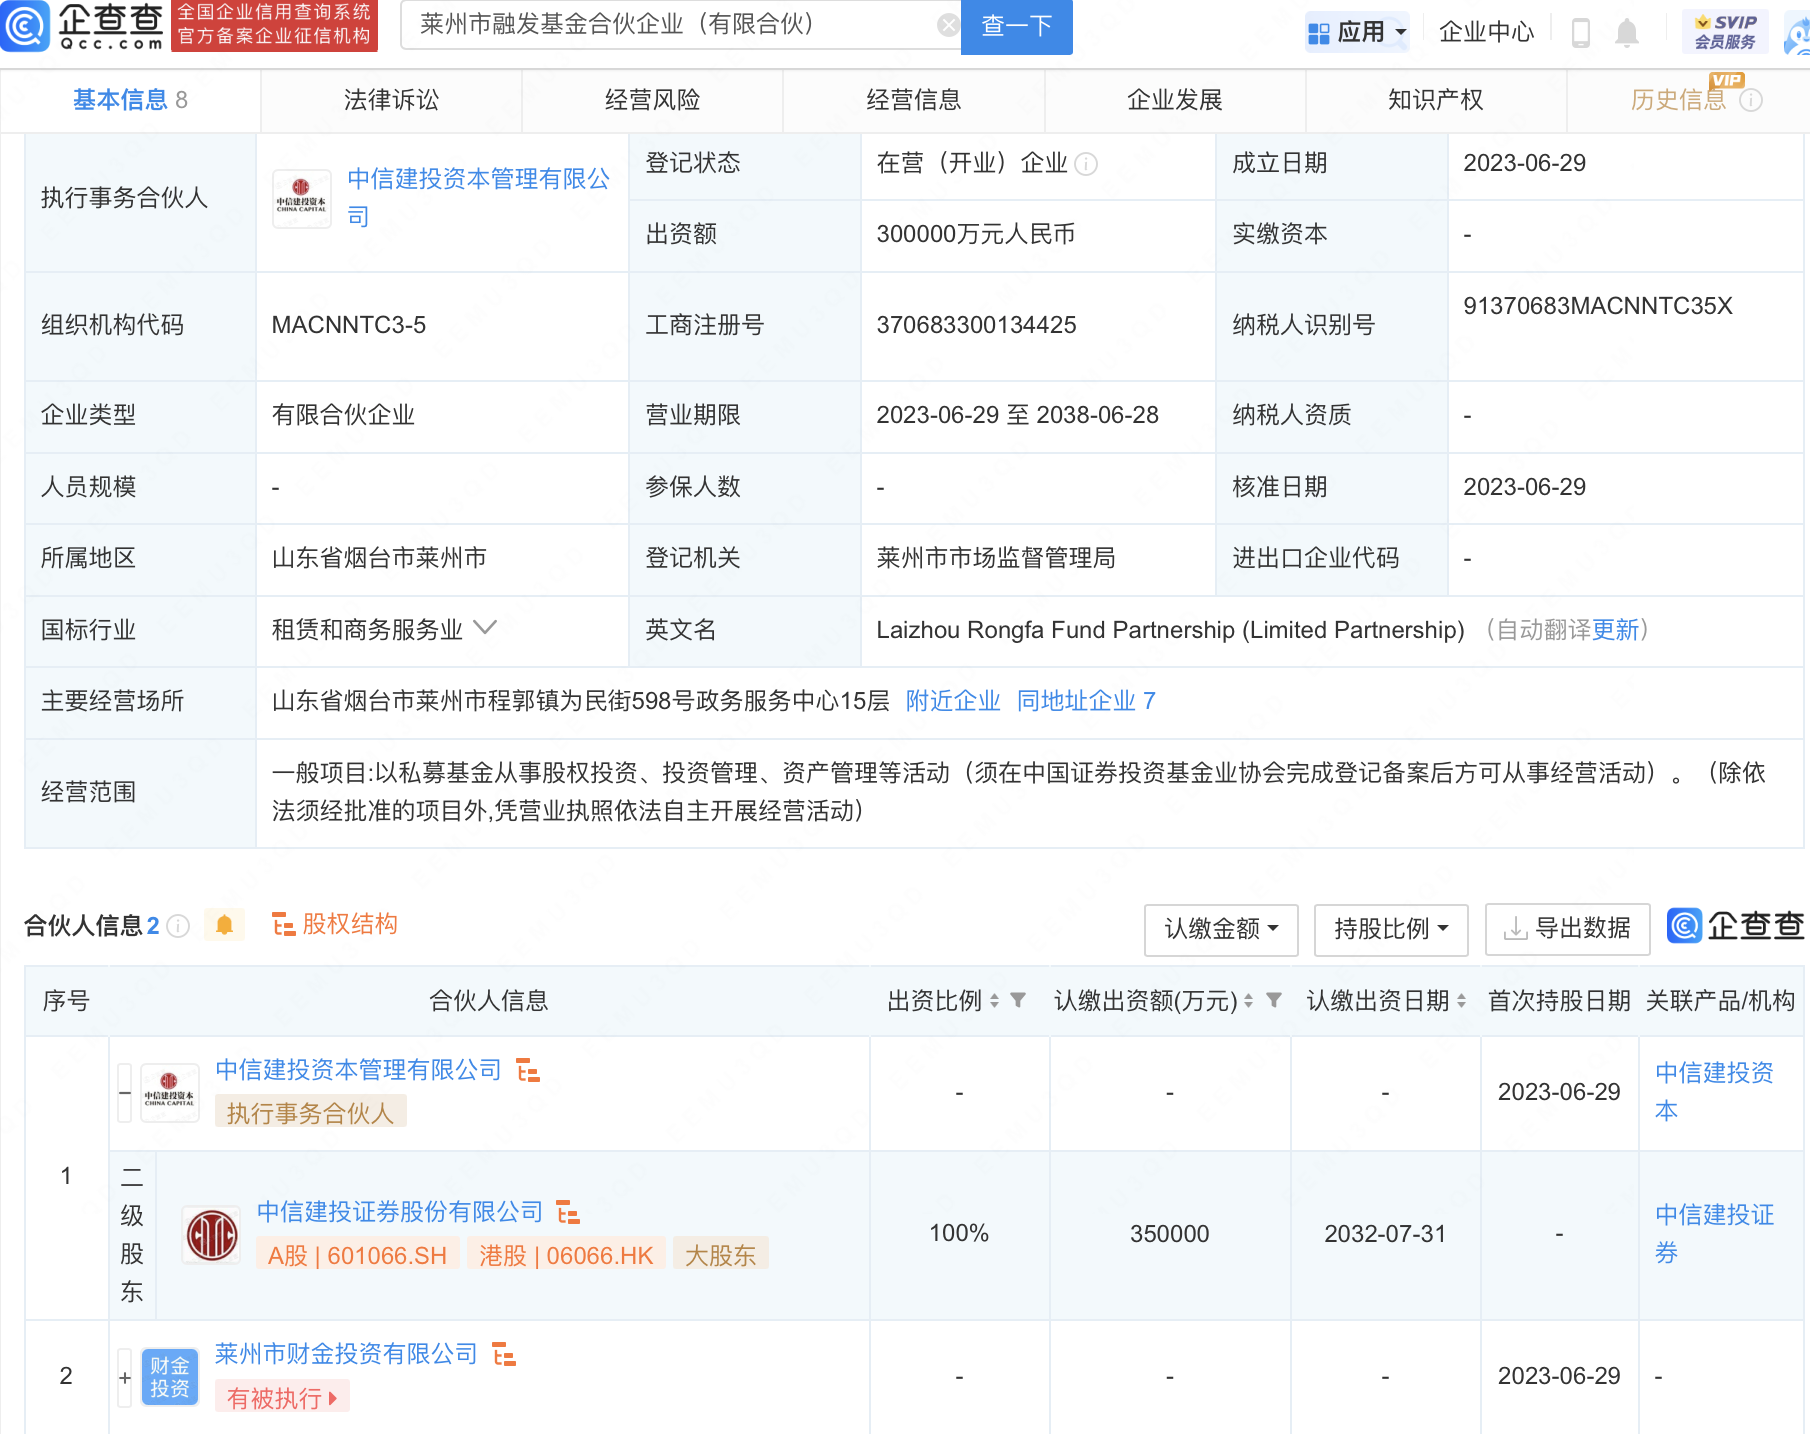Click 导出数据 export button
This screenshot has height=1434, width=1810.
click(x=1568, y=929)
